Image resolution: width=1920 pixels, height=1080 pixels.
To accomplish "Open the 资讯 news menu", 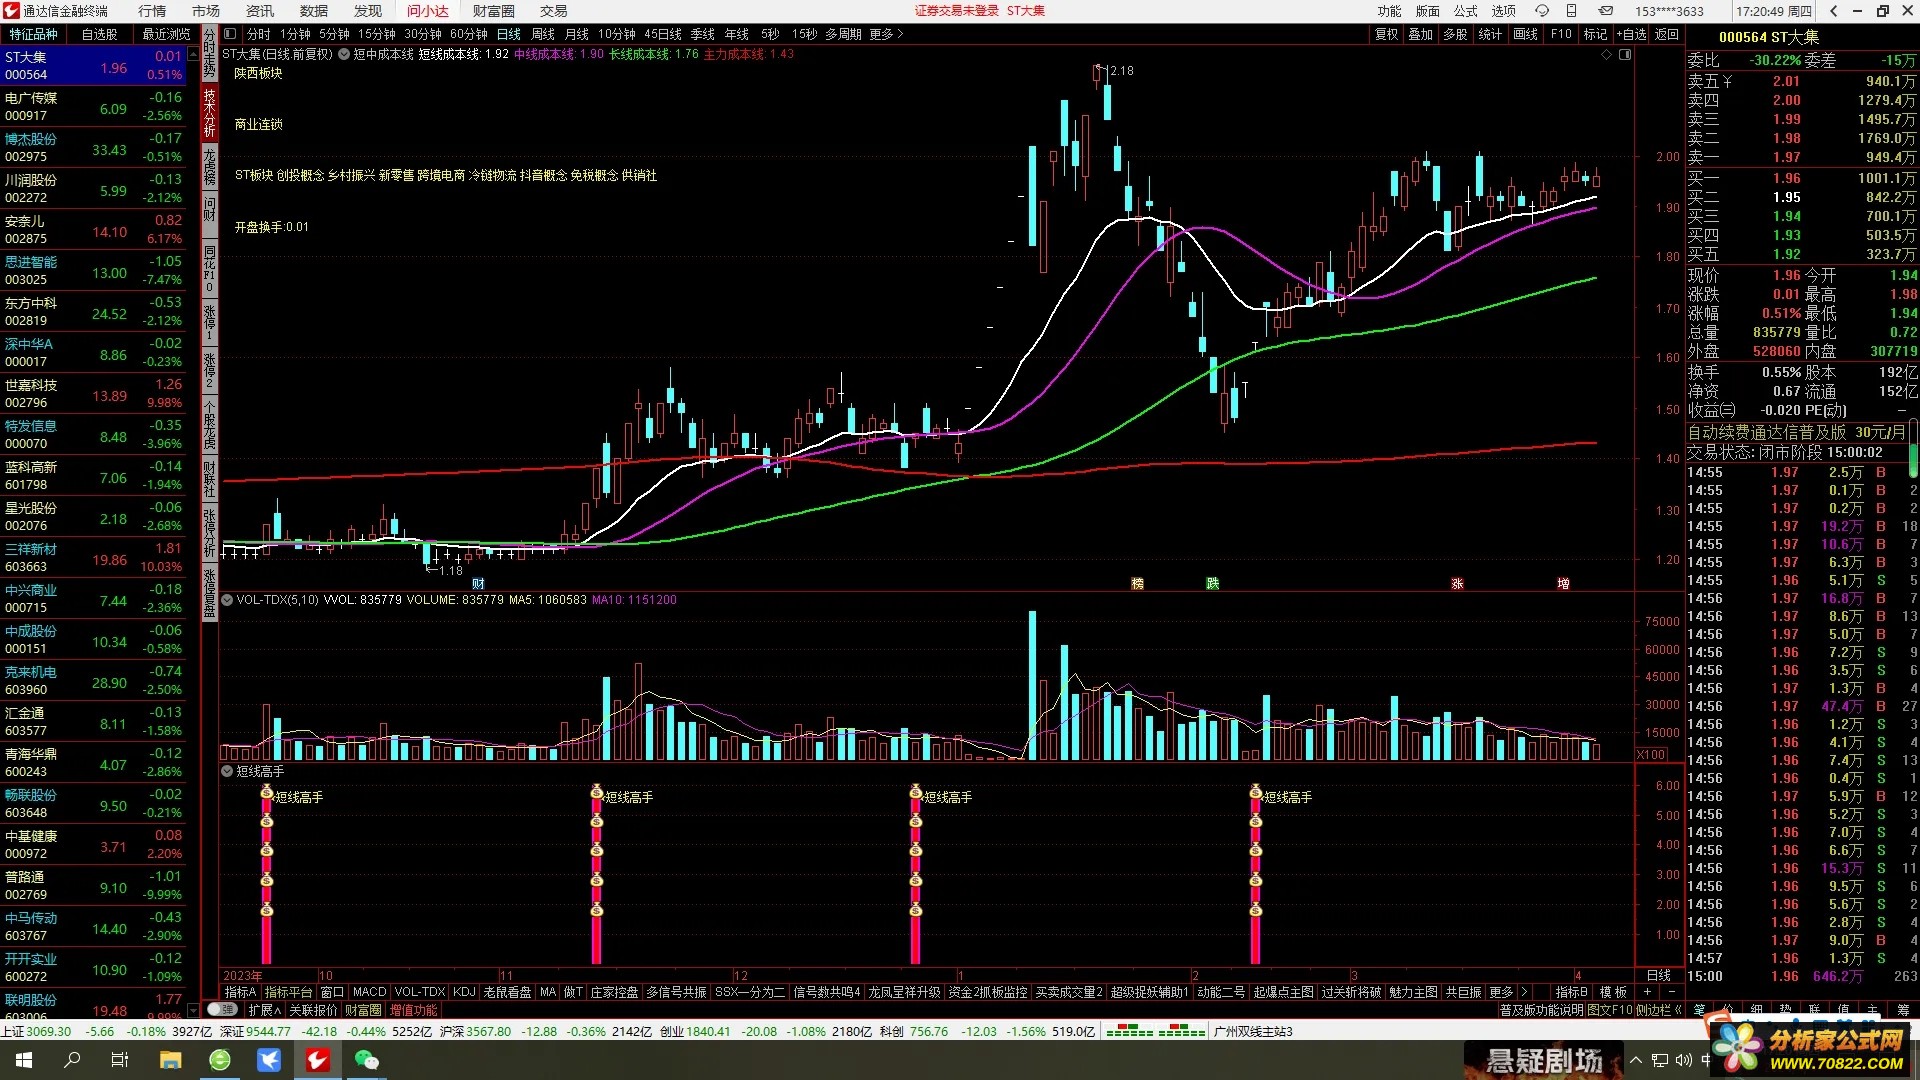I will pyautogui.click(x=260, y=11).
